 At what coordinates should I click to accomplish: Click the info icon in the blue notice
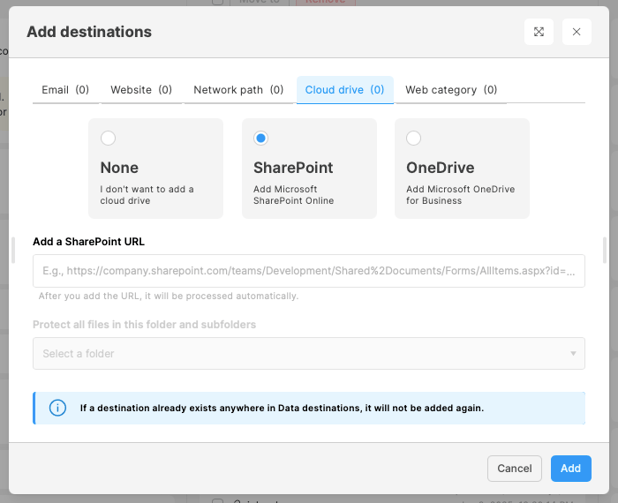(x=58, y=408)
